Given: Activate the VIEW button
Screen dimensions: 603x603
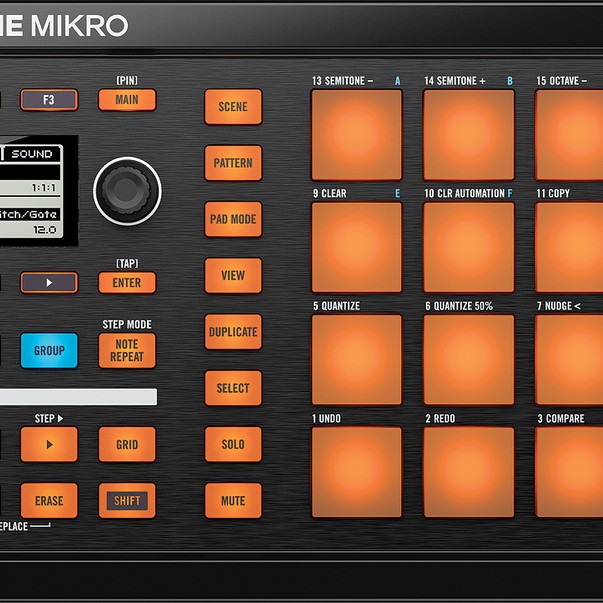Looking at the screenshot, I should (x=233, y=275).
